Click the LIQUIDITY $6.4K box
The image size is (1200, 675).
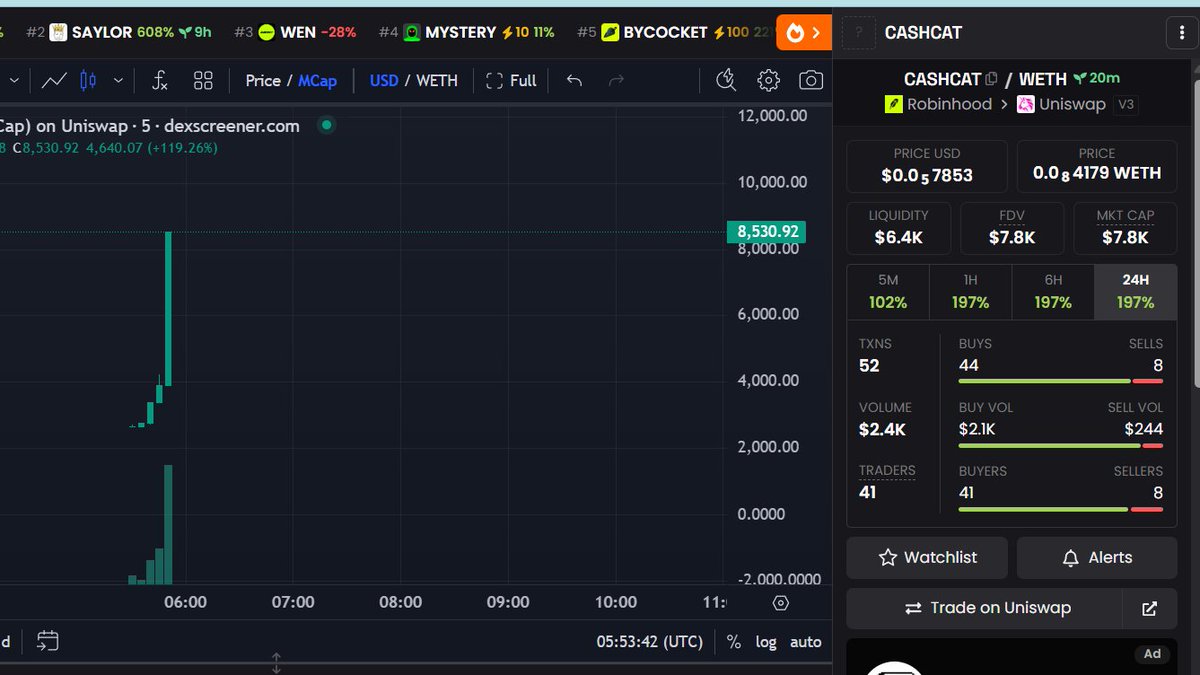pos(898,229)
